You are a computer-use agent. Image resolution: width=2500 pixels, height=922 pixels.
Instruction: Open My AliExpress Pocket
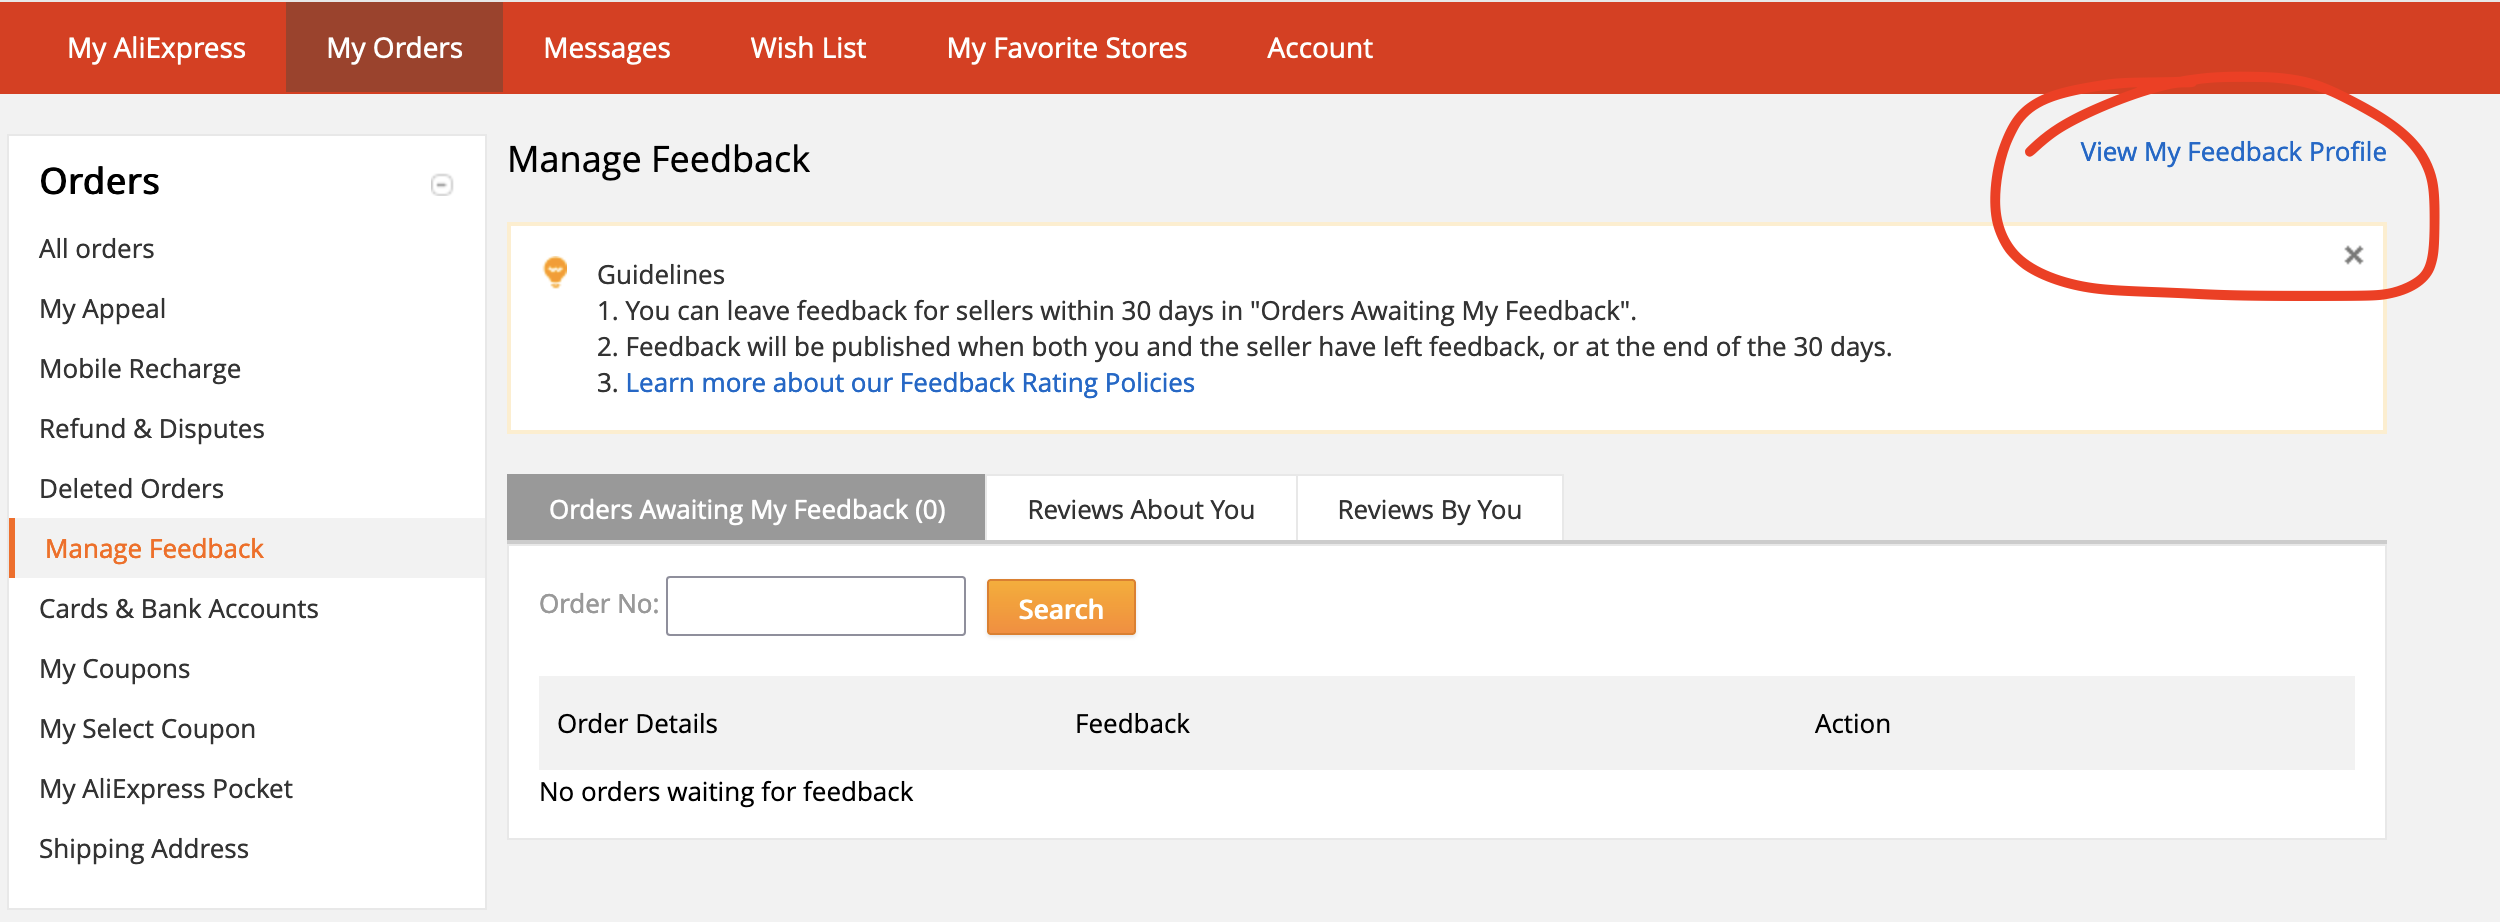pos(166,789)
